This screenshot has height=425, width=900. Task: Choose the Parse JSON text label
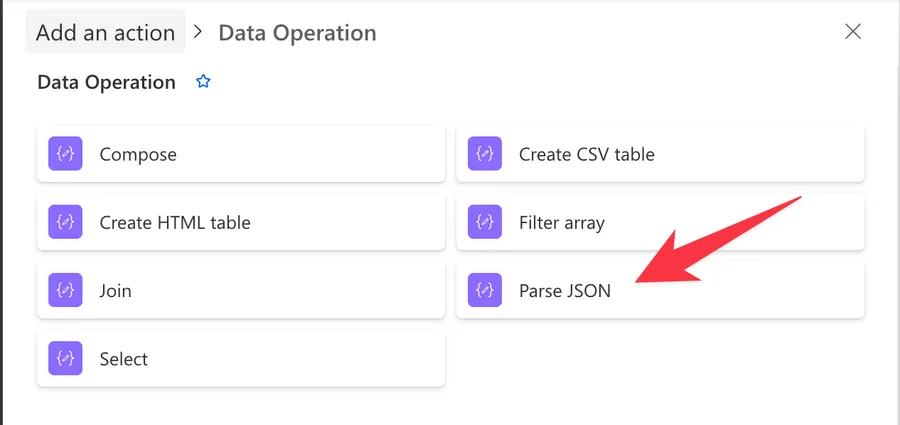point(564,291)
